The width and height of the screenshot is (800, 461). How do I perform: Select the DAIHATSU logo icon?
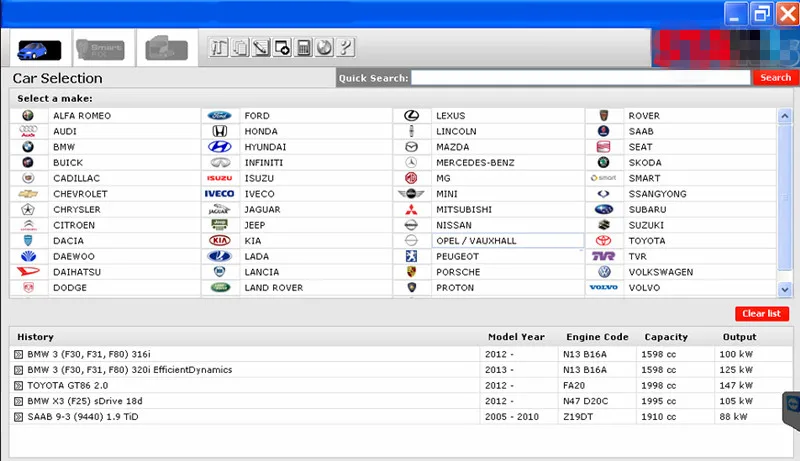pyautogui.click(x=28, y=272)
